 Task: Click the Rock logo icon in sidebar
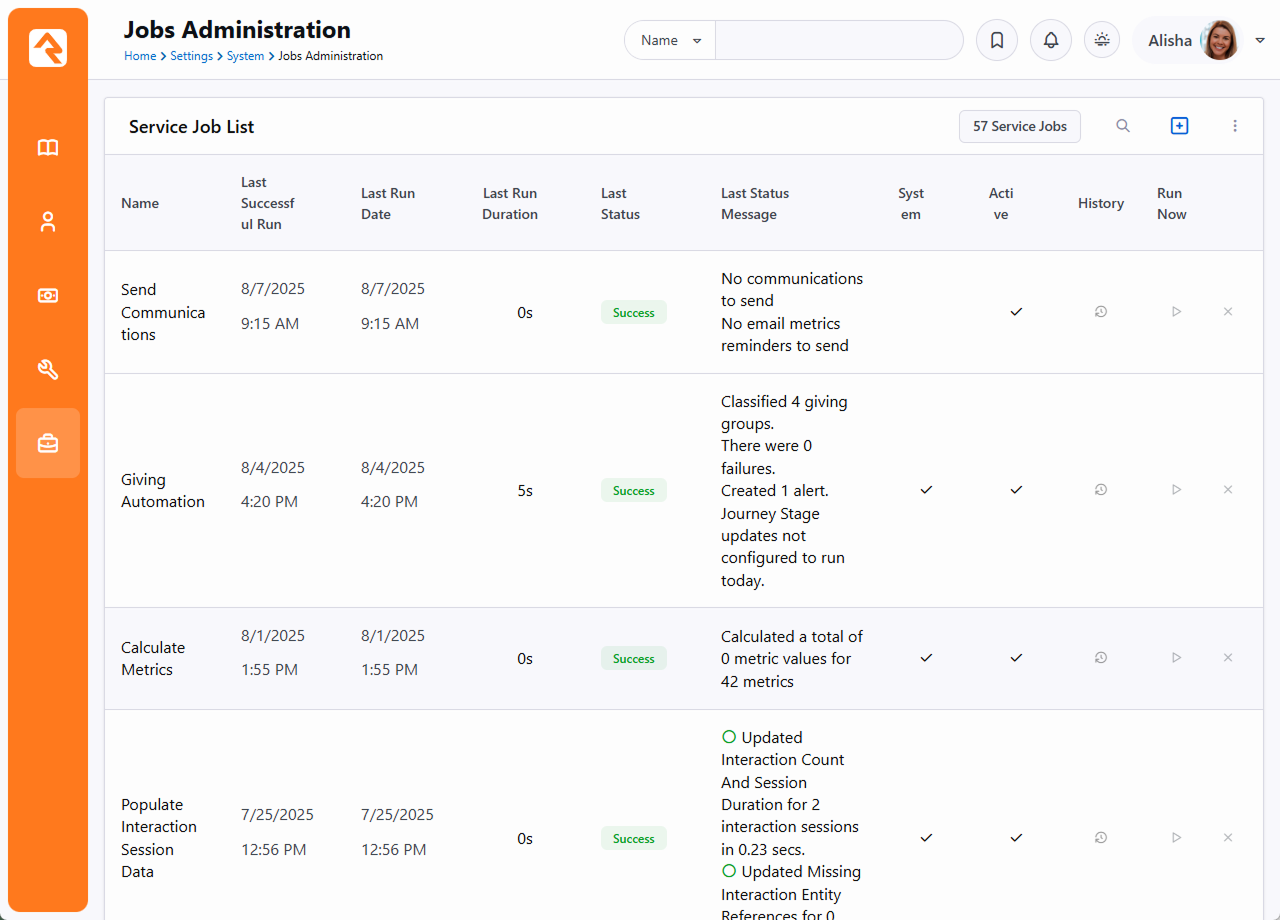pos(48,48)
